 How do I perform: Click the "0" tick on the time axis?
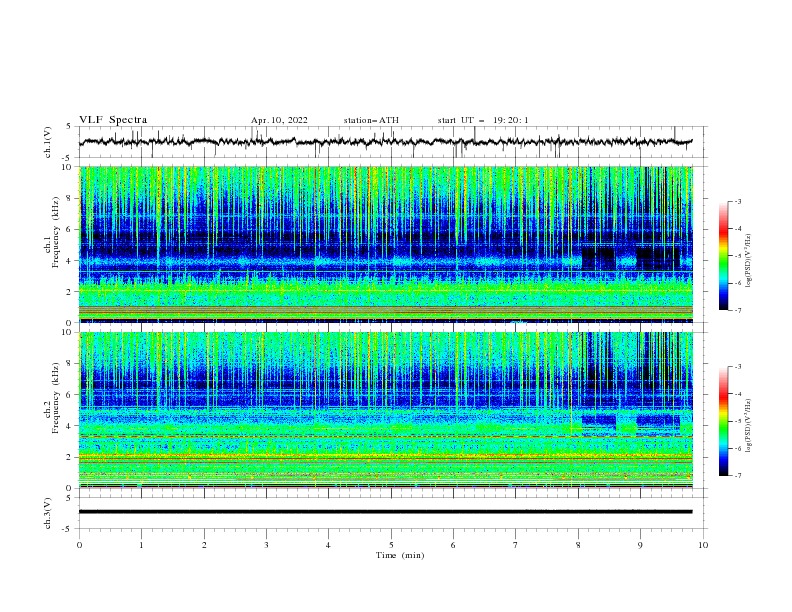pyautogui.click(x=79, y=545)
